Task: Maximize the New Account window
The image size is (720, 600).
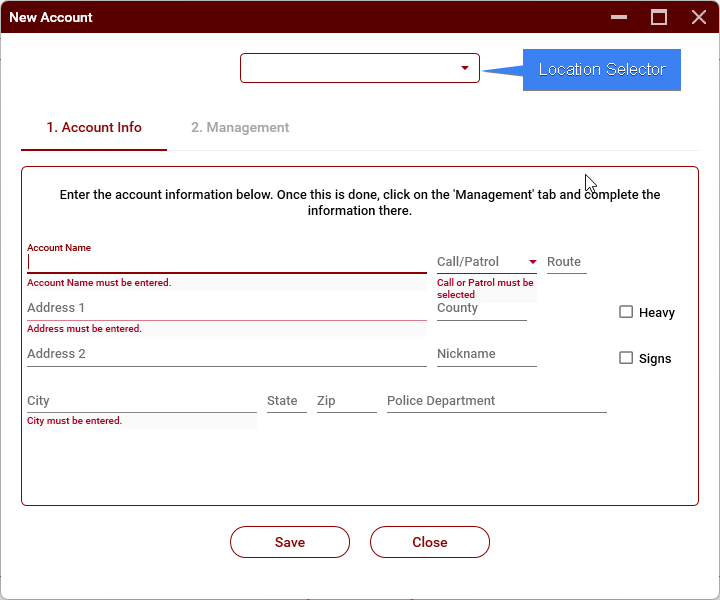Action: pos(659,17)
